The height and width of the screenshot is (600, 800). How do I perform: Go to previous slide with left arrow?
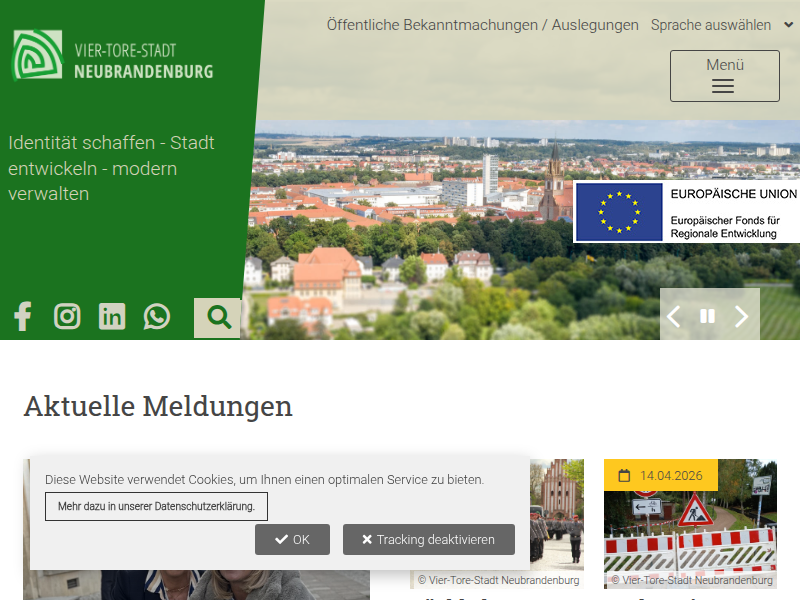pyautogui.click(x=674, y=317)
